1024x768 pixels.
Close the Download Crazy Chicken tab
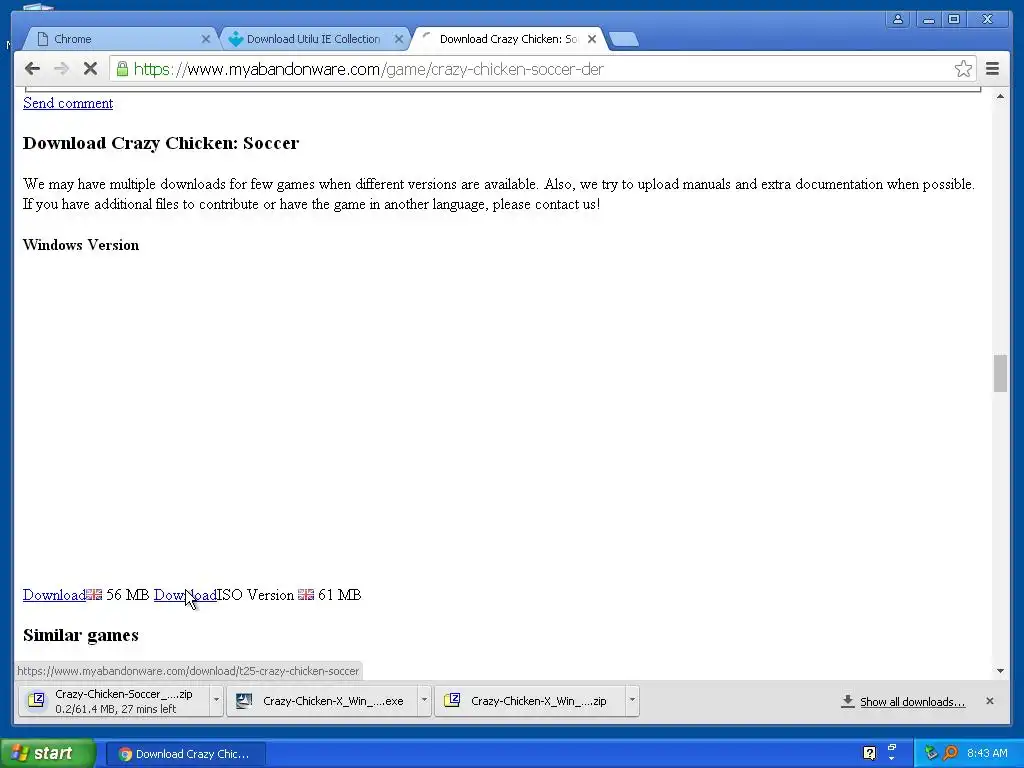point(592,39)
